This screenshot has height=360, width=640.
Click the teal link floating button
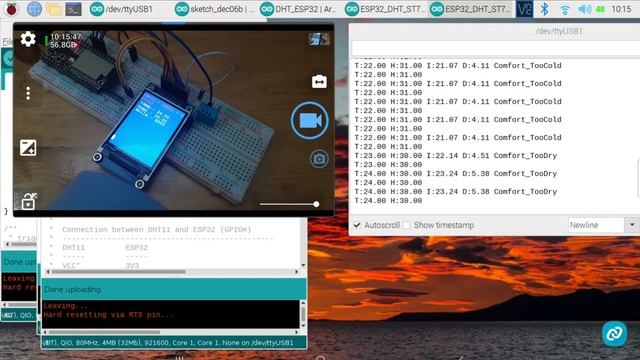[614, 333]
